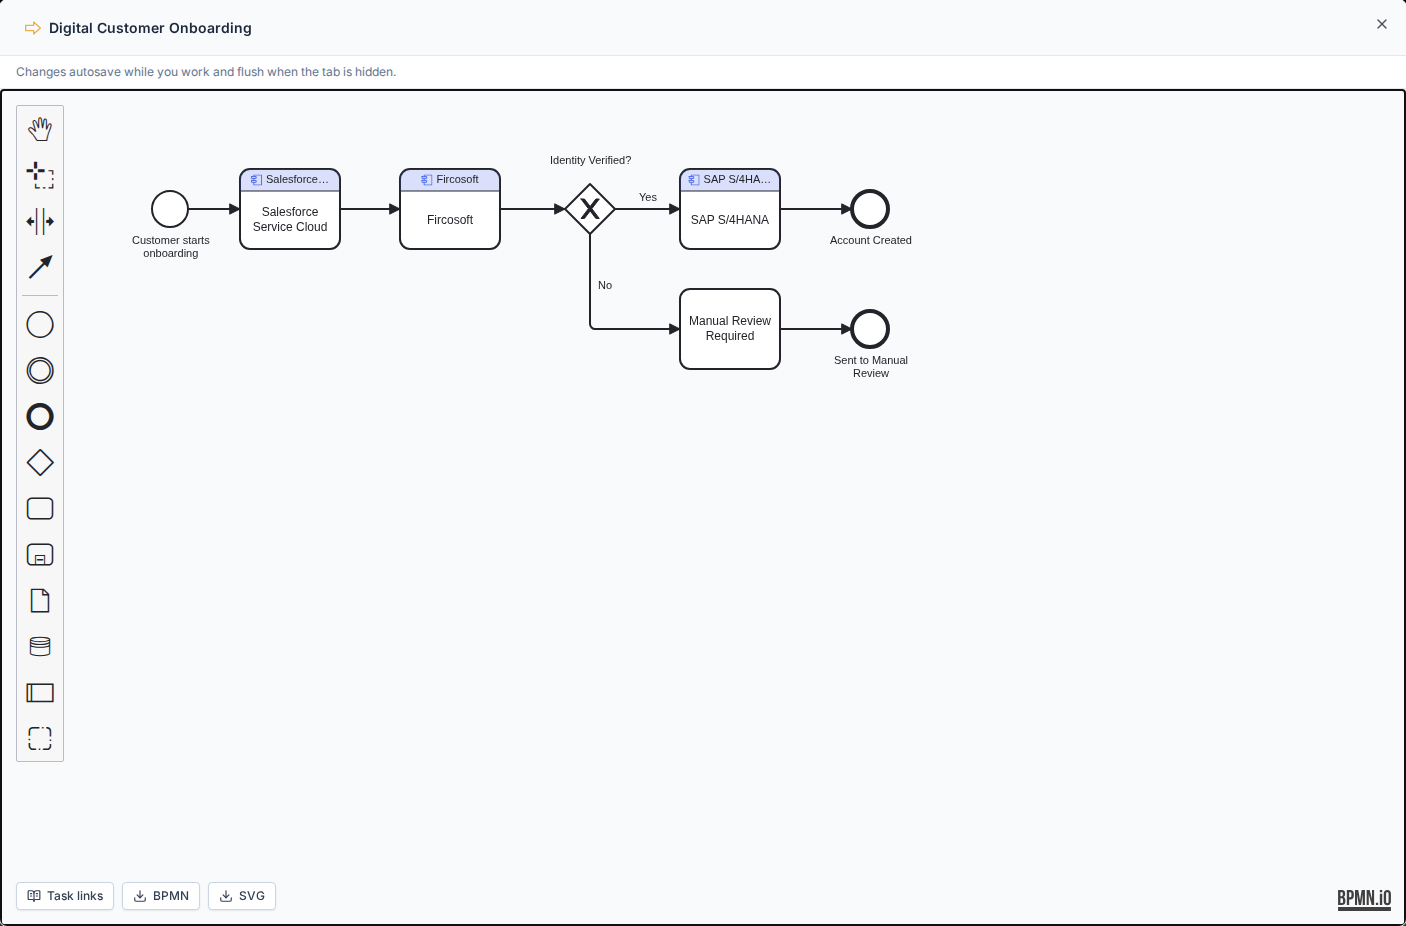Screen dimensions: 1406x926
Task: Select the Manual Review Required task
Action: 730,329
